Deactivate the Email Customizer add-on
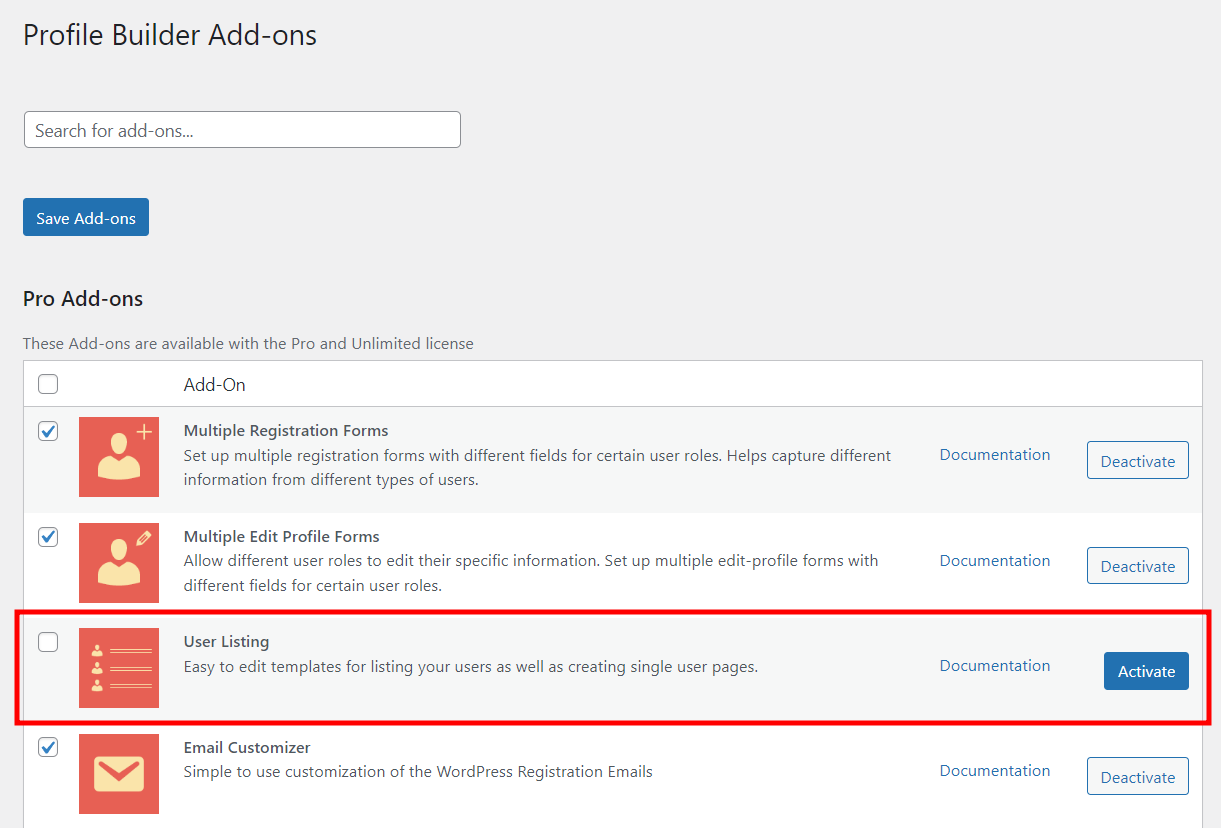 (1138, 777)
